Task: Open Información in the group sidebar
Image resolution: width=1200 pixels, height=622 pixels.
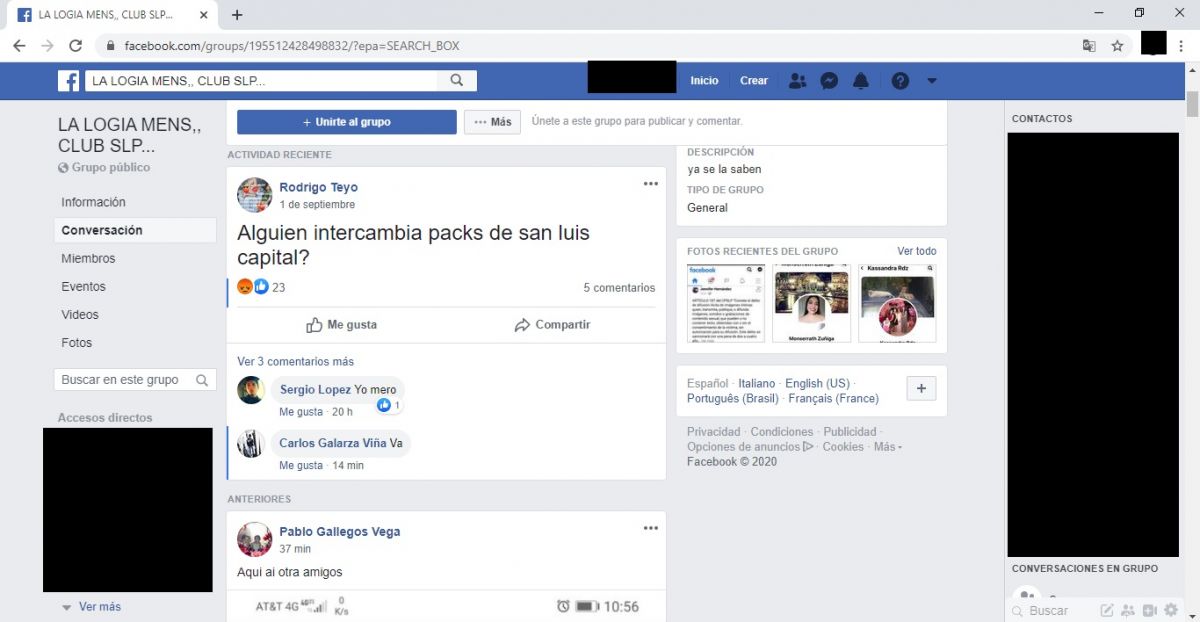Action: [x=93, y=202]
